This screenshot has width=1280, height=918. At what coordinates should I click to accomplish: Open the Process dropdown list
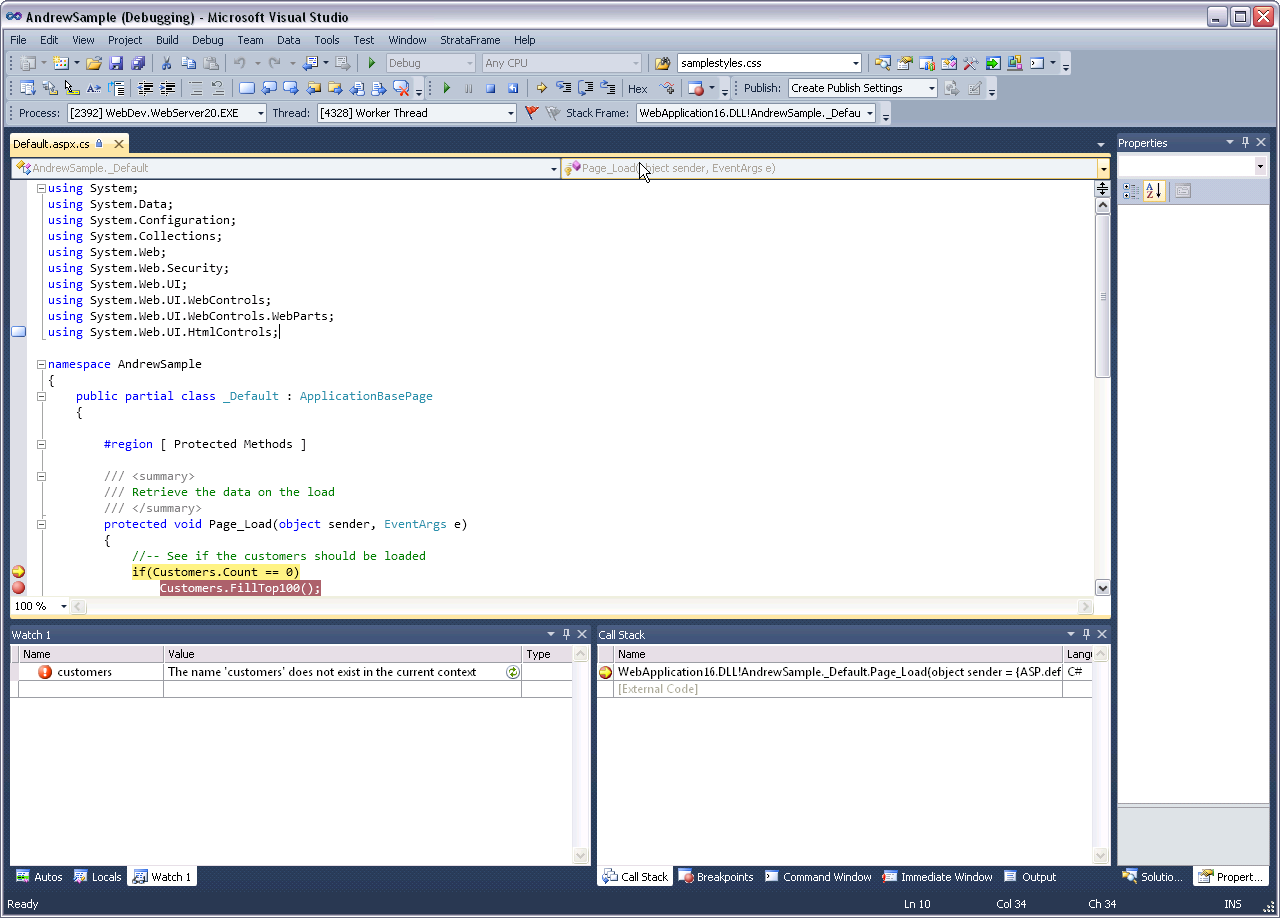pyautogui.click(x=261, y=114)
